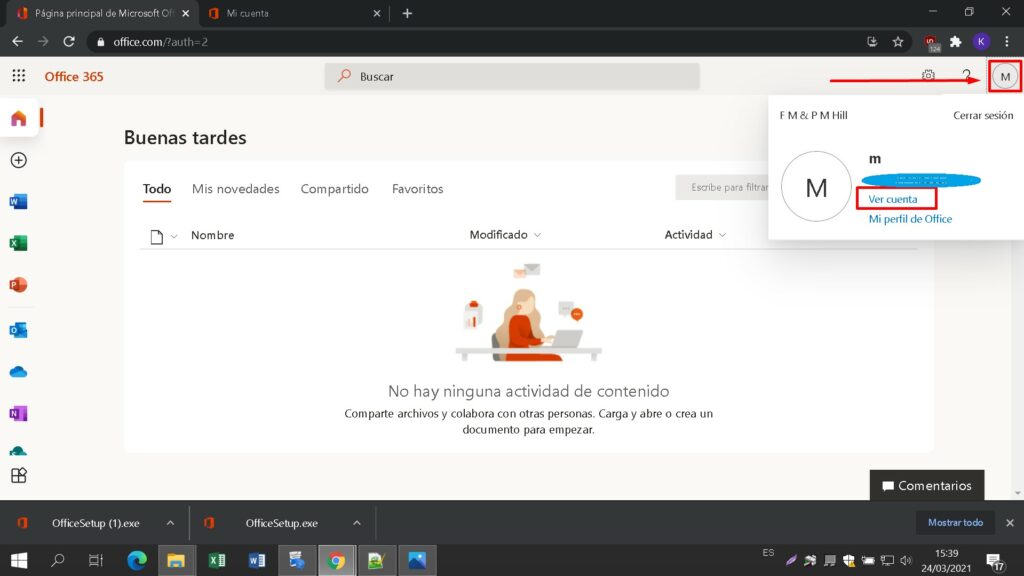1024x576 pixels.
Task: Expand the Actividad column dropdown
Action: coord(722,235)
